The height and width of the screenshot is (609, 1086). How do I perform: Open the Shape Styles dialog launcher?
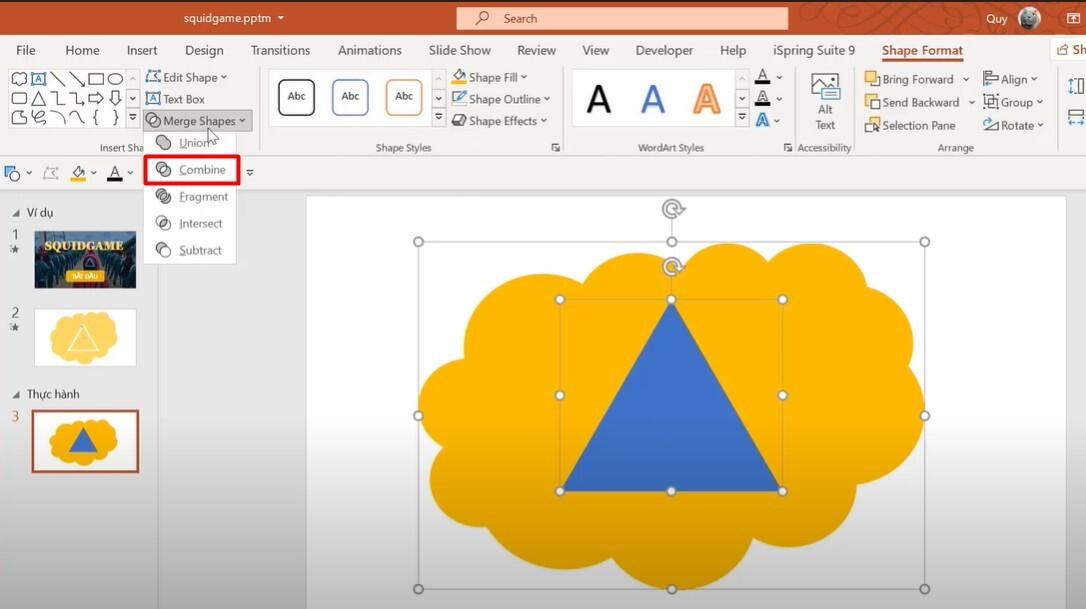(x=556, y=147)
